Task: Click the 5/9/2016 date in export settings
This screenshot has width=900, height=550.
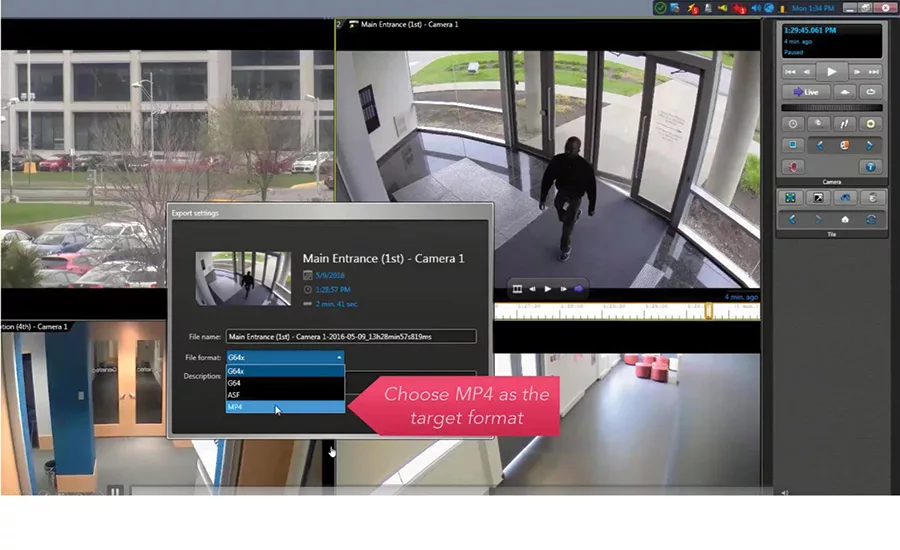Action: coord(330,276)
